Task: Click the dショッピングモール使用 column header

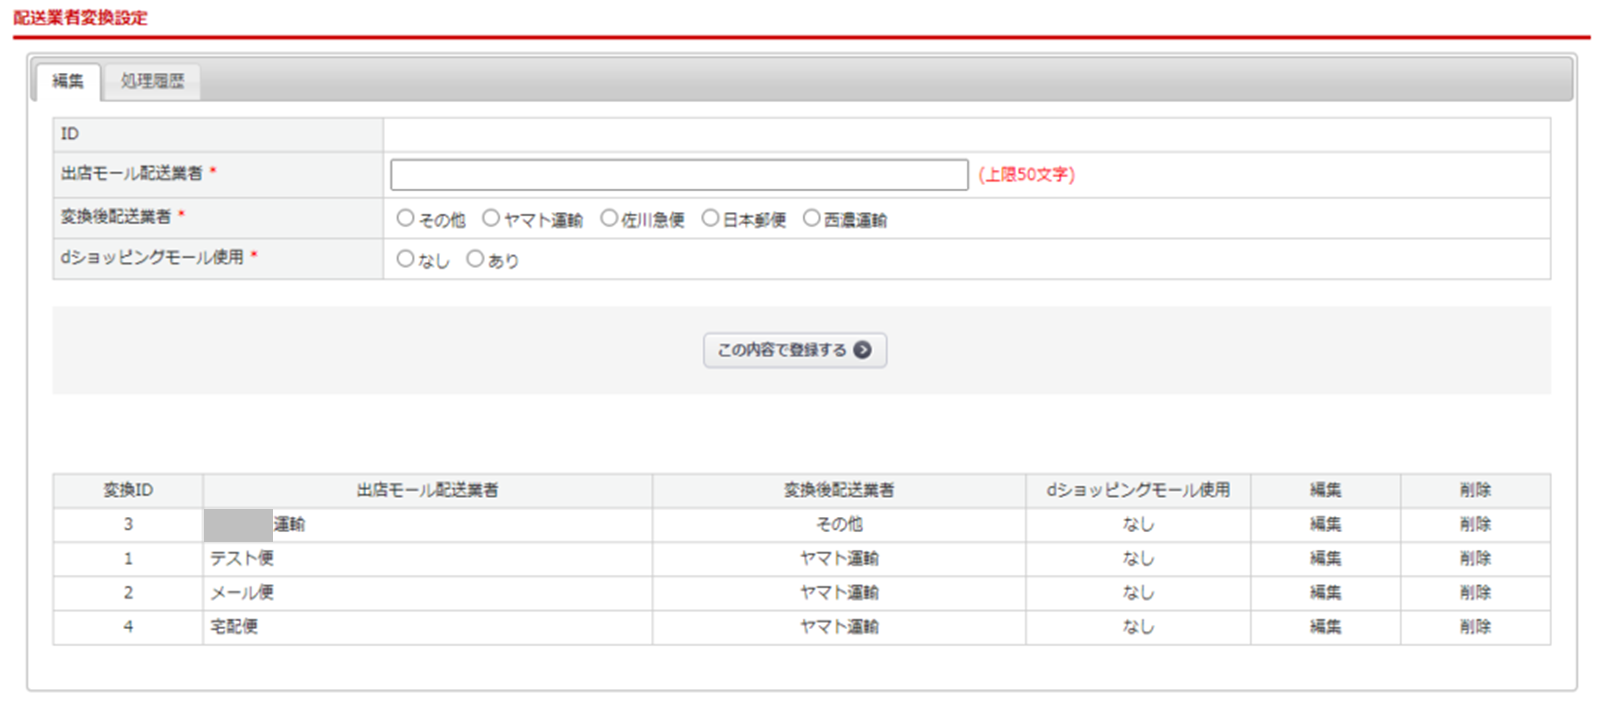Action: [x=1138, y=490]
